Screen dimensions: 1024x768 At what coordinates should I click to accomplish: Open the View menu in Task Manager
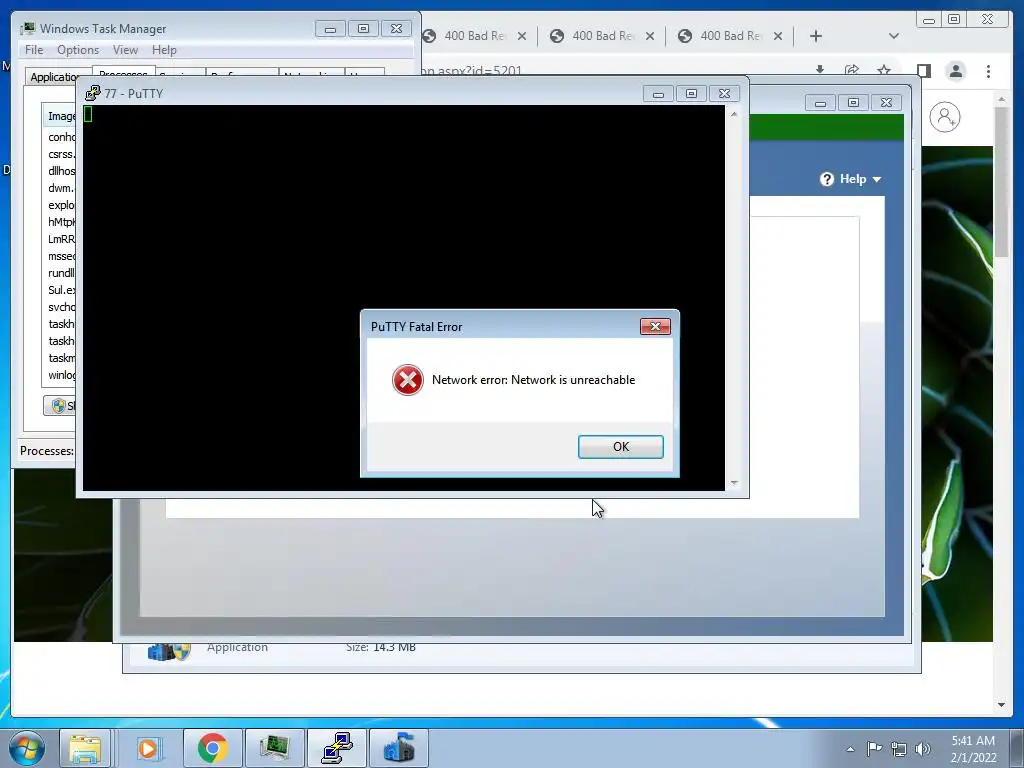pyautogui.click(x=125, y=50)
